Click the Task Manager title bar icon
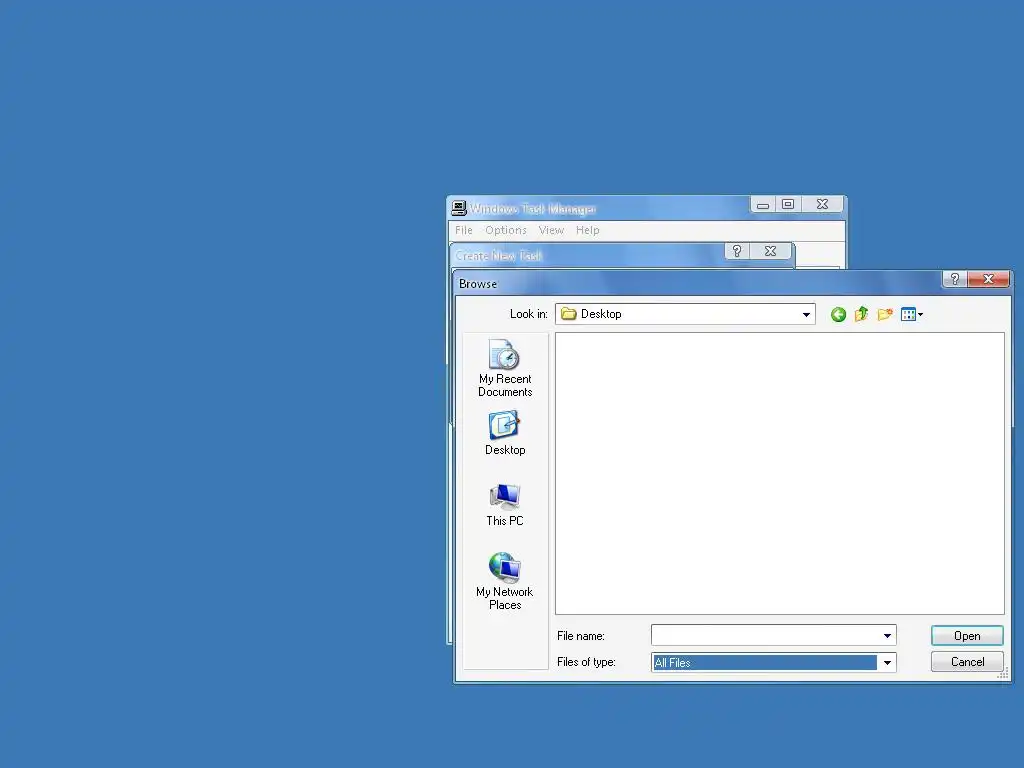The width and height of the screenshot is (1024, 768). coord(459,208)
